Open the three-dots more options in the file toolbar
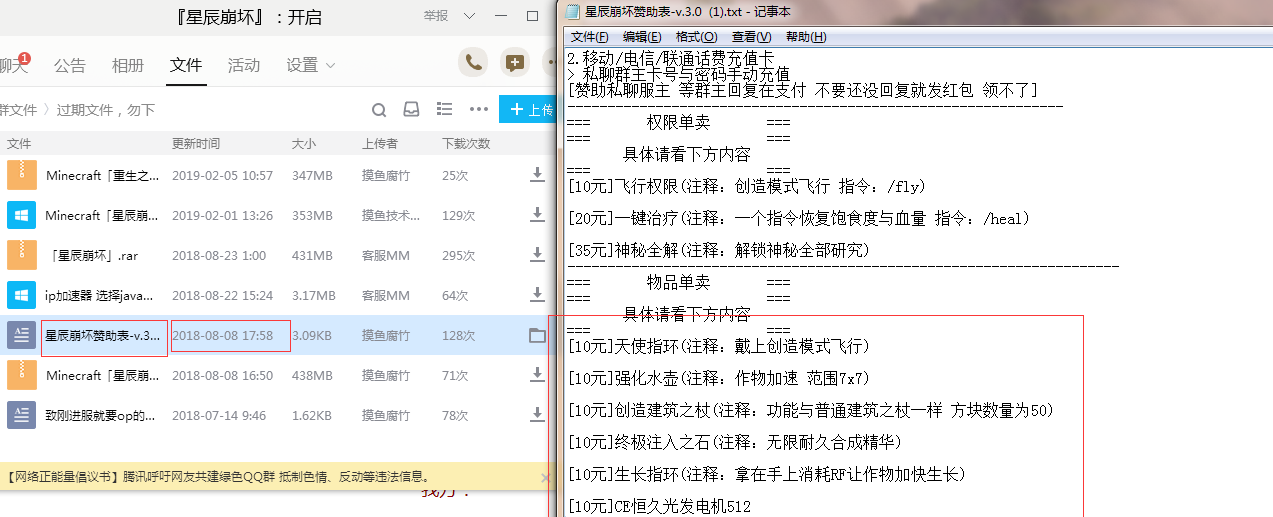 click(479, 110)
